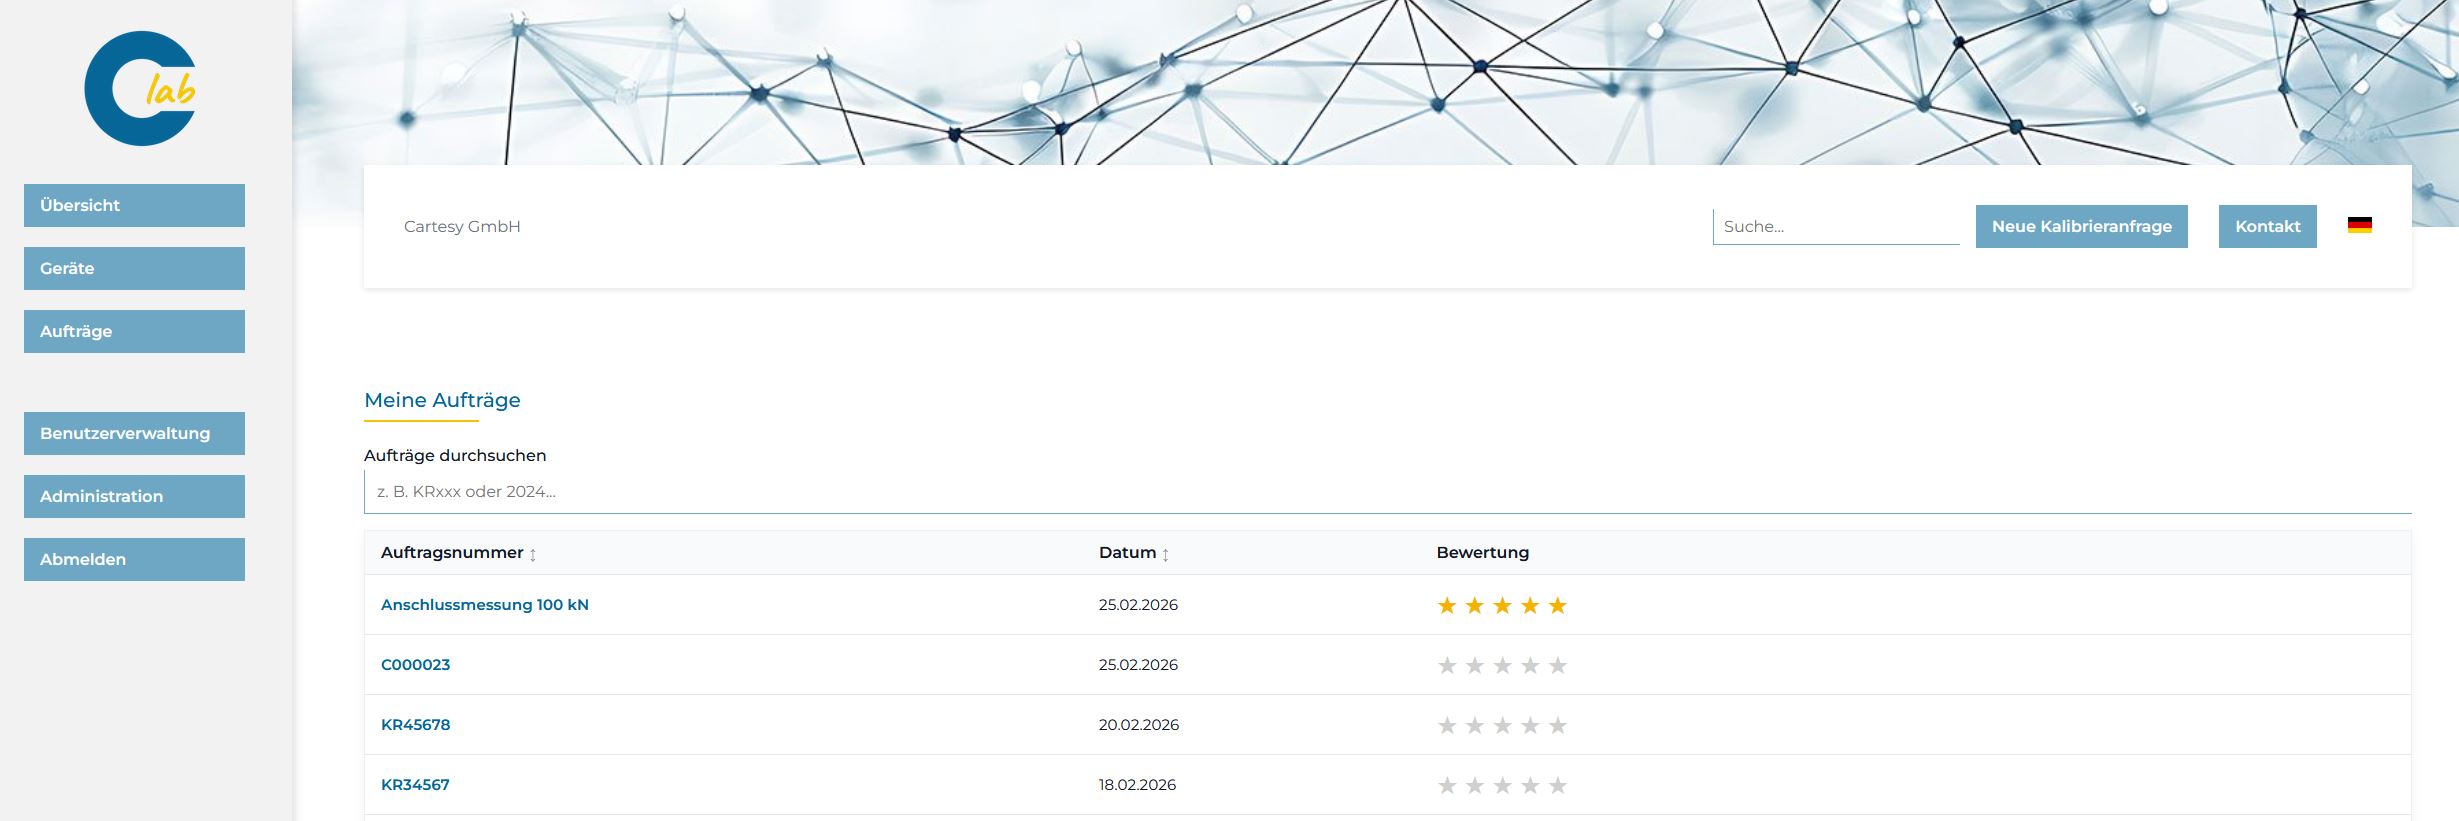Image resolution: width=2459 pixels, height=821 pixels.
Task: Open order link Anschlussmessung 100 kN
Action: point(484,605)
